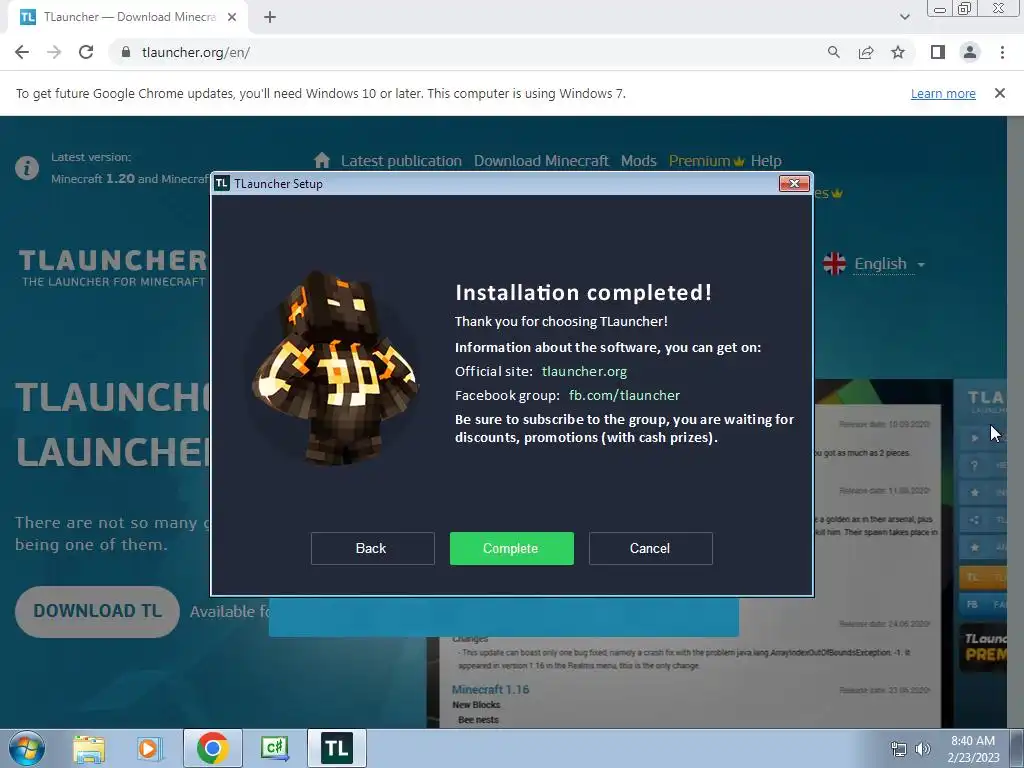Open the Chrome profile avatar
The height and width of the screenshot is (768, 1024).
[970, 52]
